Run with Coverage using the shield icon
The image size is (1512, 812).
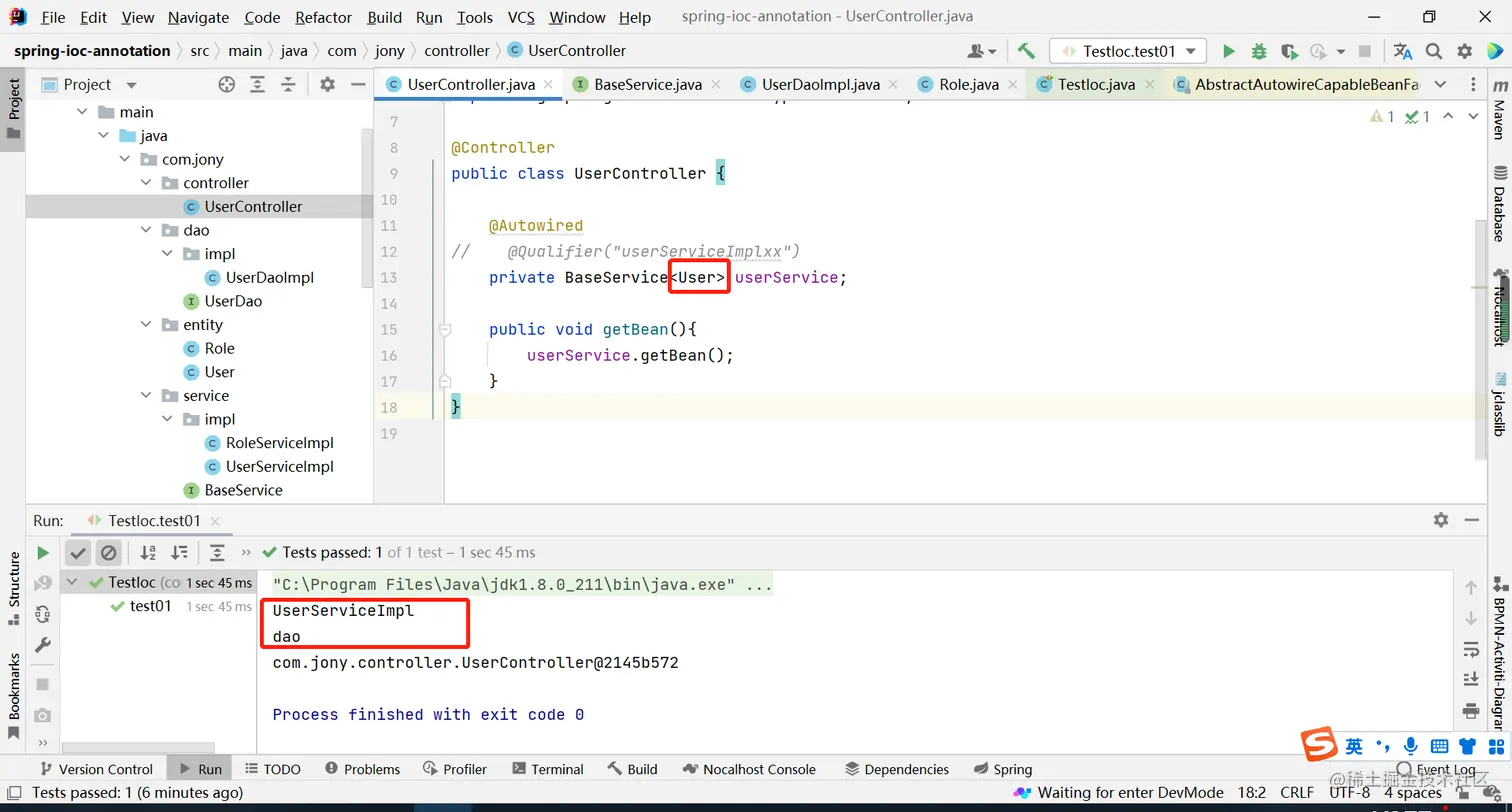(x=1289, y=51)
